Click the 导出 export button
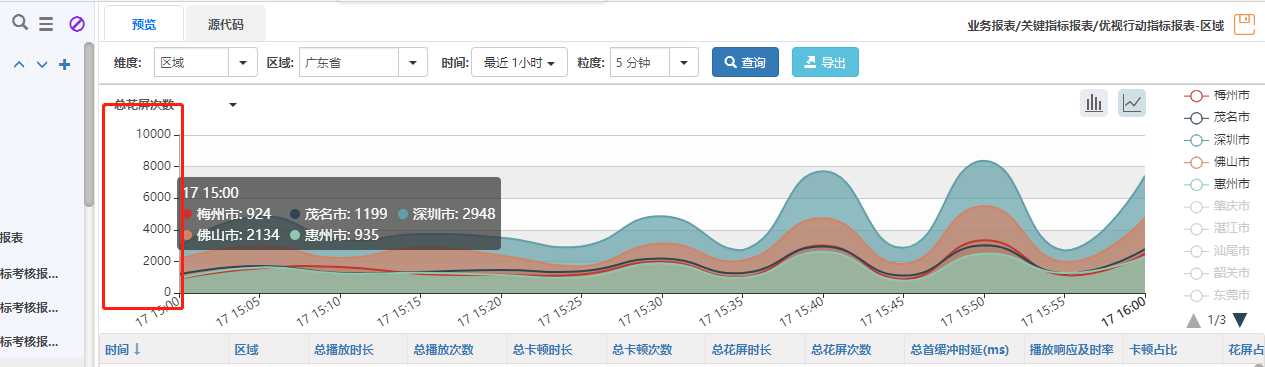 825,62
